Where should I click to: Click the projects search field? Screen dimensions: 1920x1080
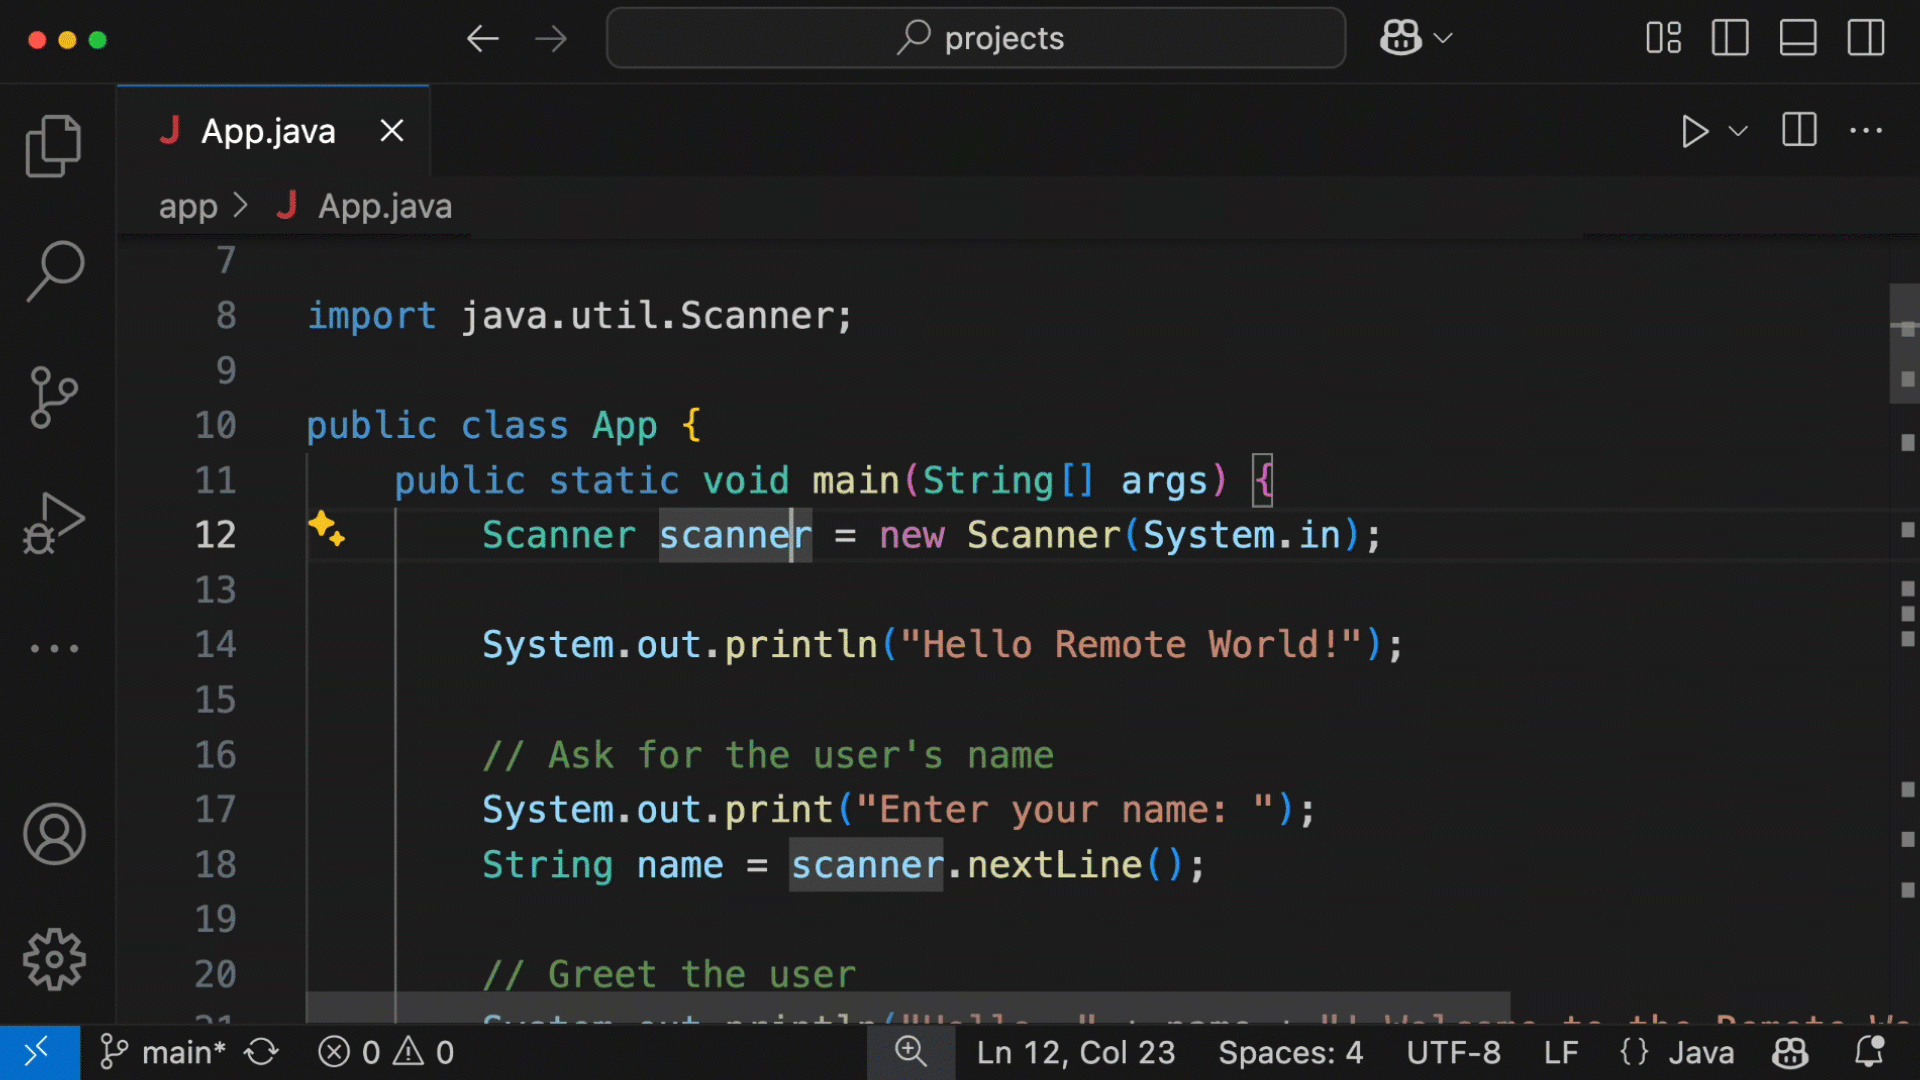tap(975, 38)
